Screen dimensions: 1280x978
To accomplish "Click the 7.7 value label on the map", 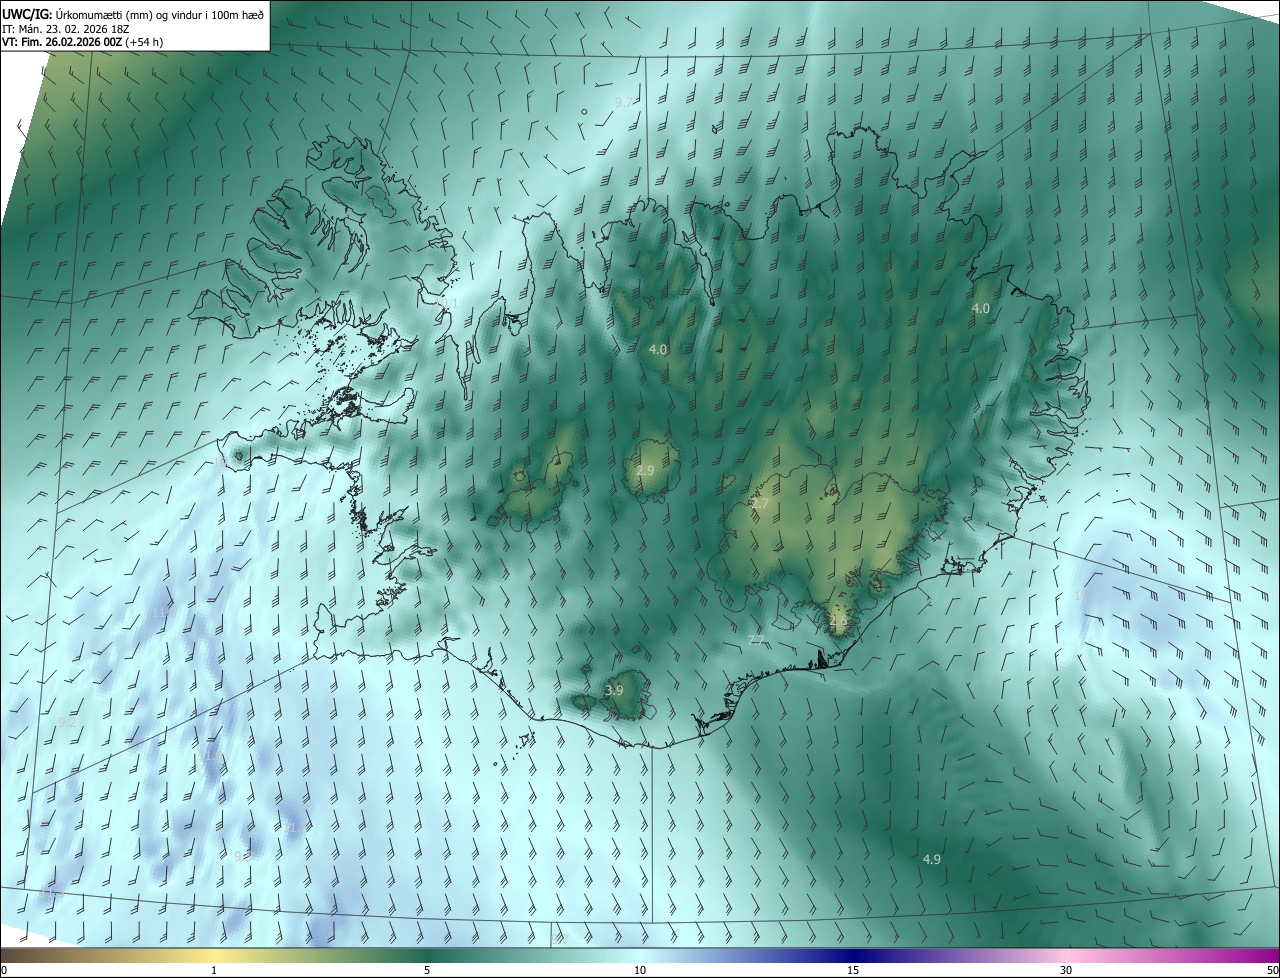I will (756, 640).
